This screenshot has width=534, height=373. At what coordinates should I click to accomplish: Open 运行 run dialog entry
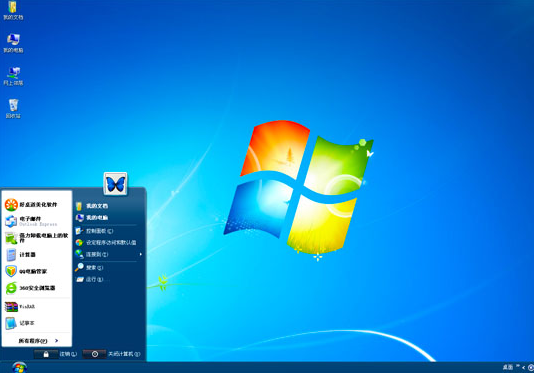(x=107, y=279)
